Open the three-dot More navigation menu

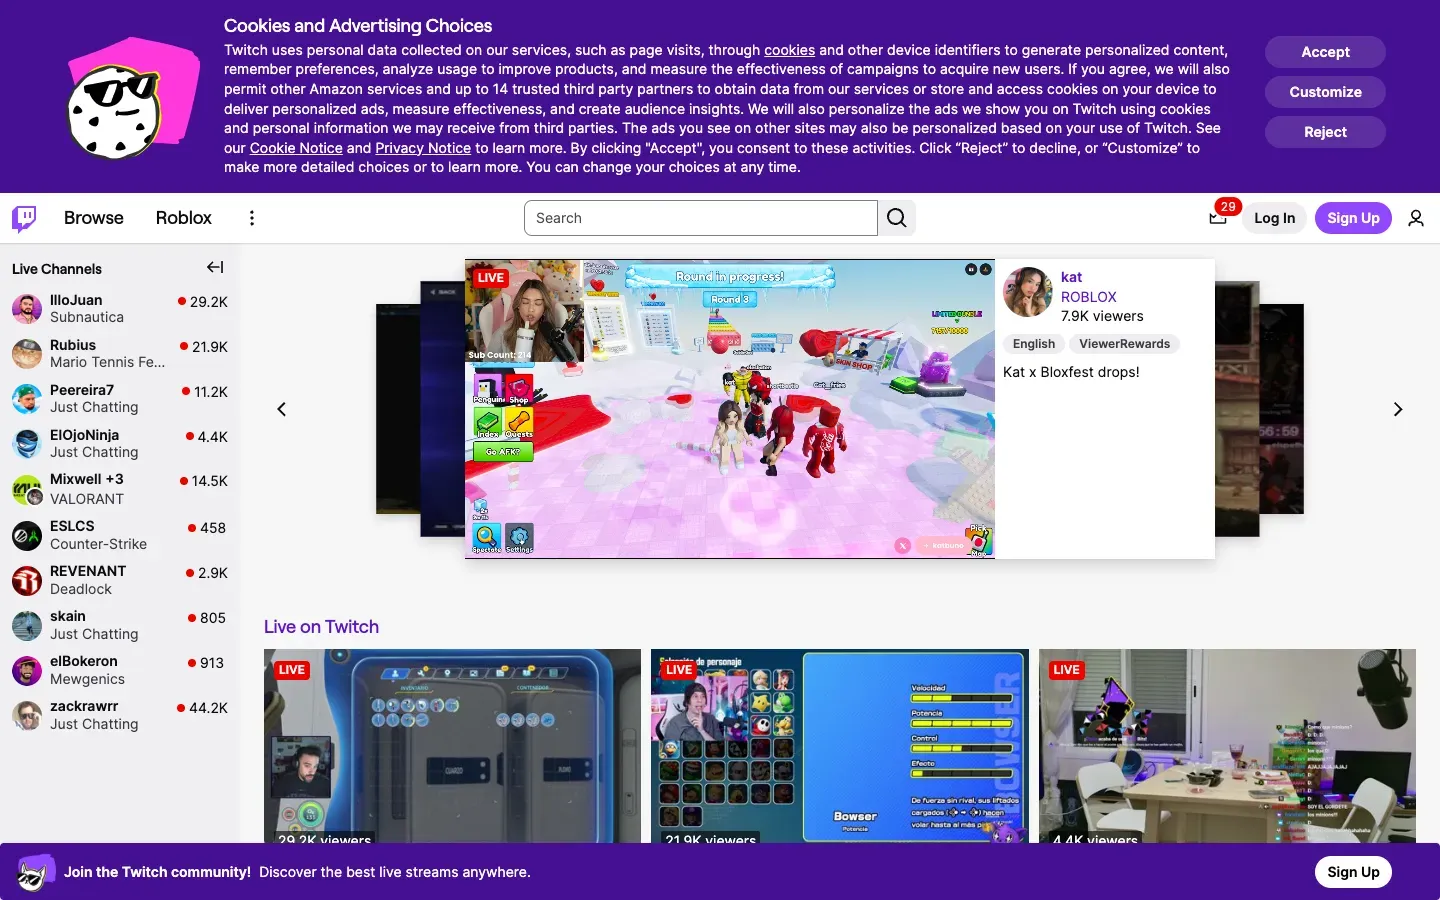[x=252, y=218]
